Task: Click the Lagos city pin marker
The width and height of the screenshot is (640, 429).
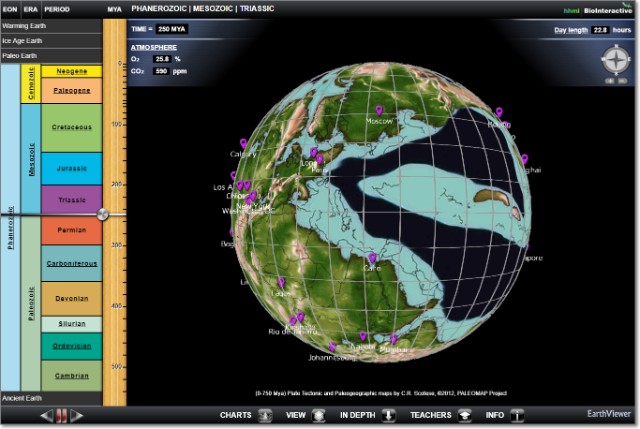Action: click(282, 284)
